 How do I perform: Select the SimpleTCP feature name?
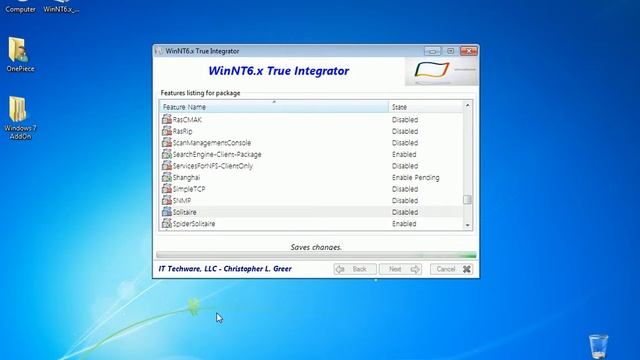tap(189, 189)
